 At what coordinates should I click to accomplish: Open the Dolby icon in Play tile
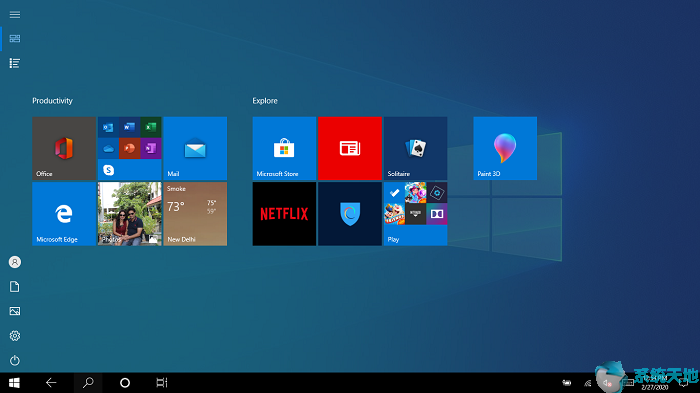pos(437,214)
